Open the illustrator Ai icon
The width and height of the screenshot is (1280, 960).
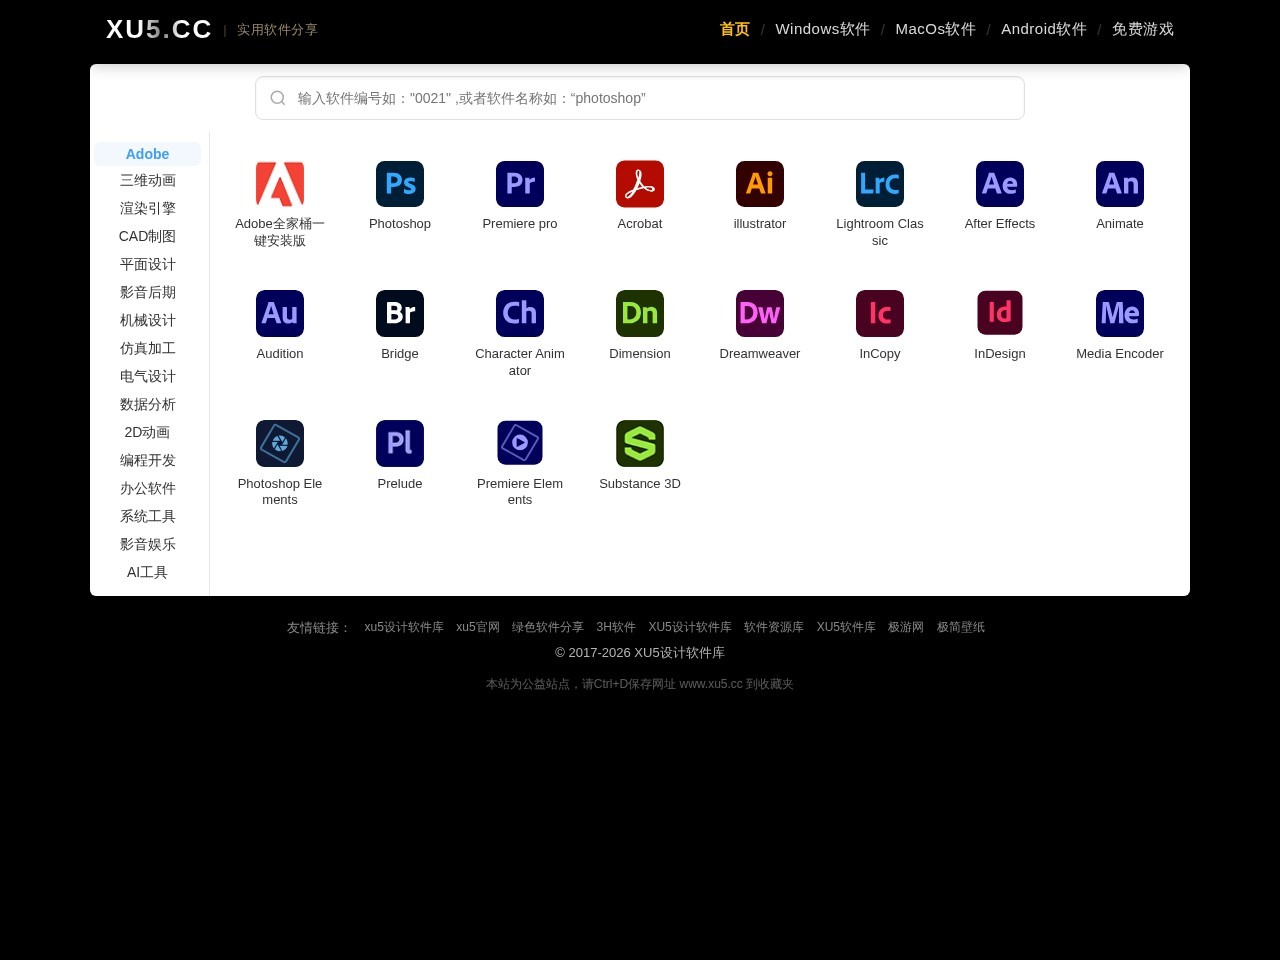tap(760, 184)
